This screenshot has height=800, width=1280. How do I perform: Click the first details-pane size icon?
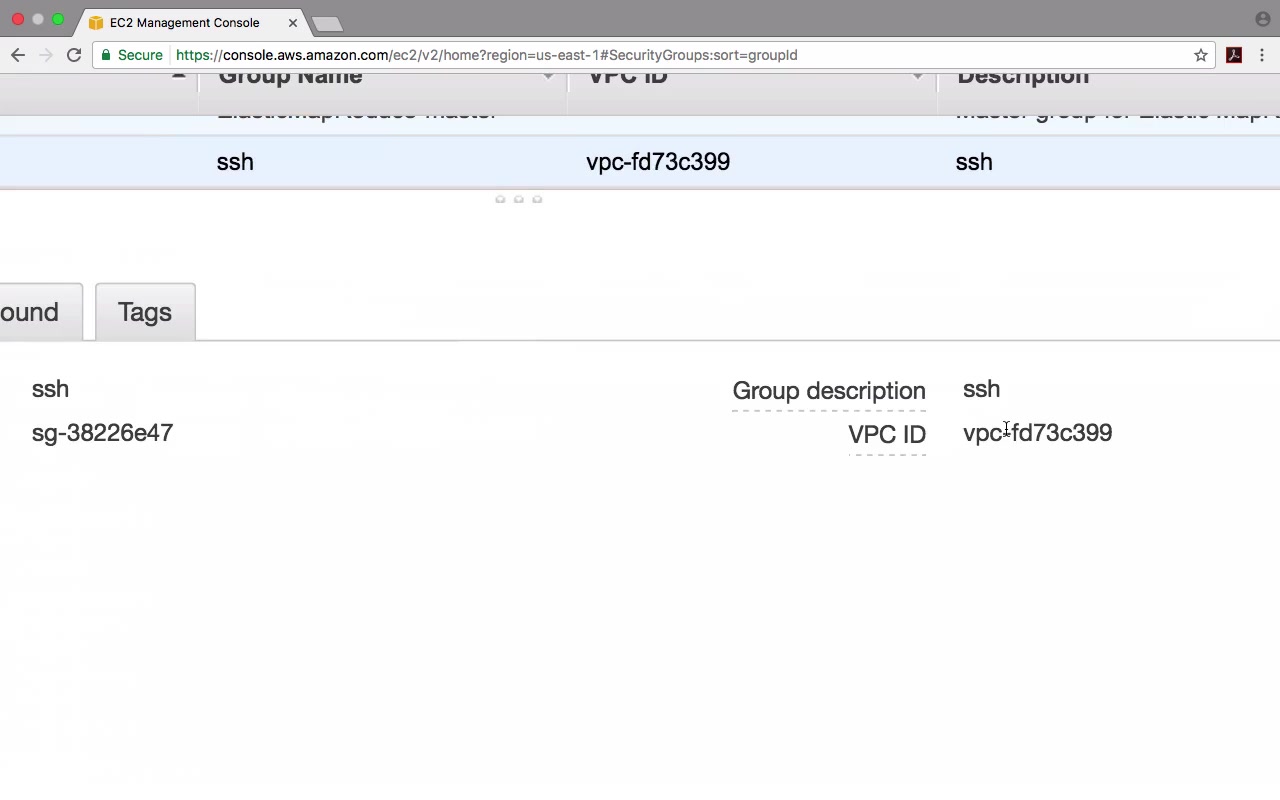click(x=500, y=199)
